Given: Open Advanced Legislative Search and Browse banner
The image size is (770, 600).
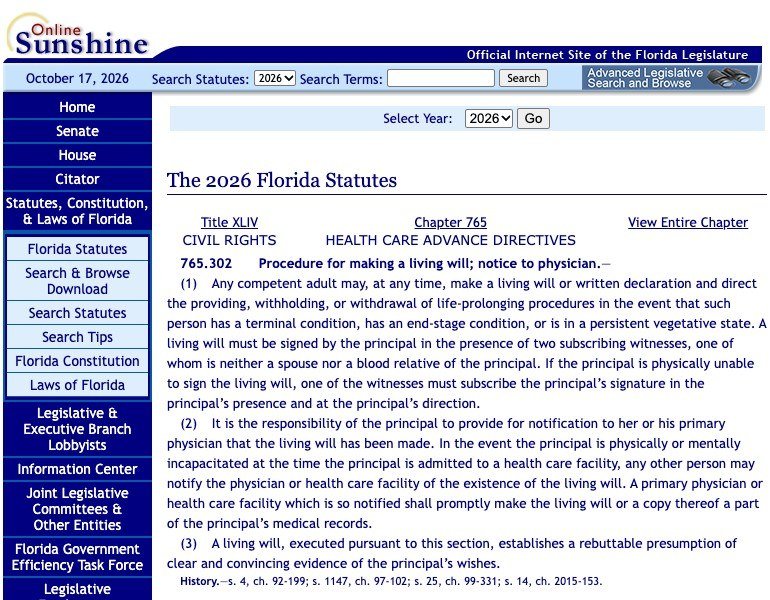Looking at the screenshot, I should click(670, 78).
